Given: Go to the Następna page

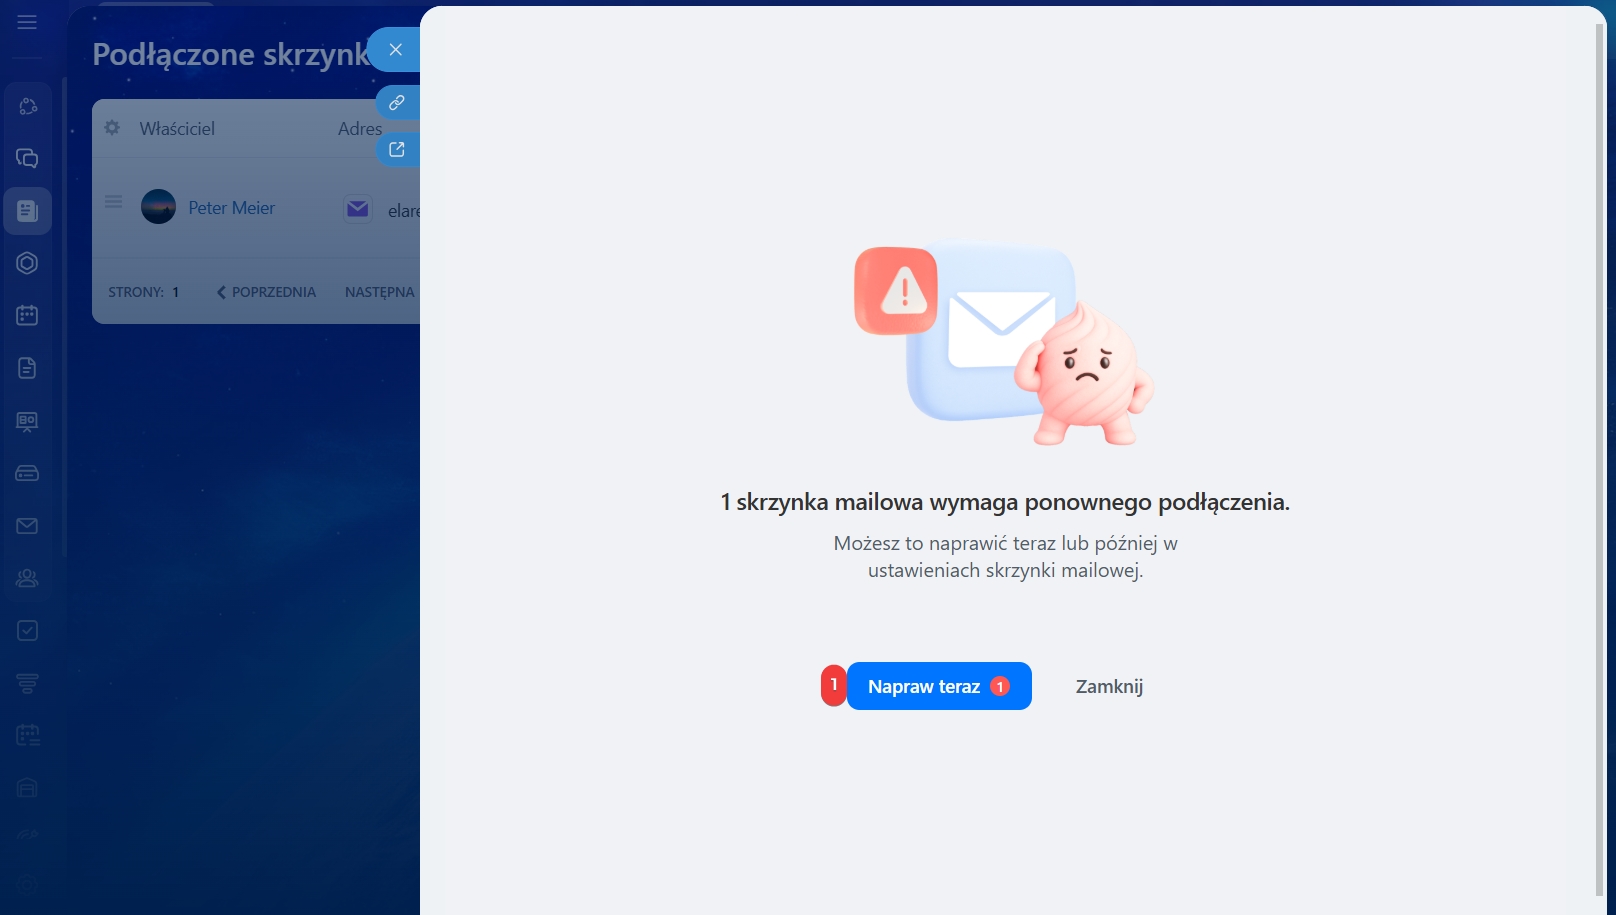Looking at the screenshot, I should click(x=379, y=292).
